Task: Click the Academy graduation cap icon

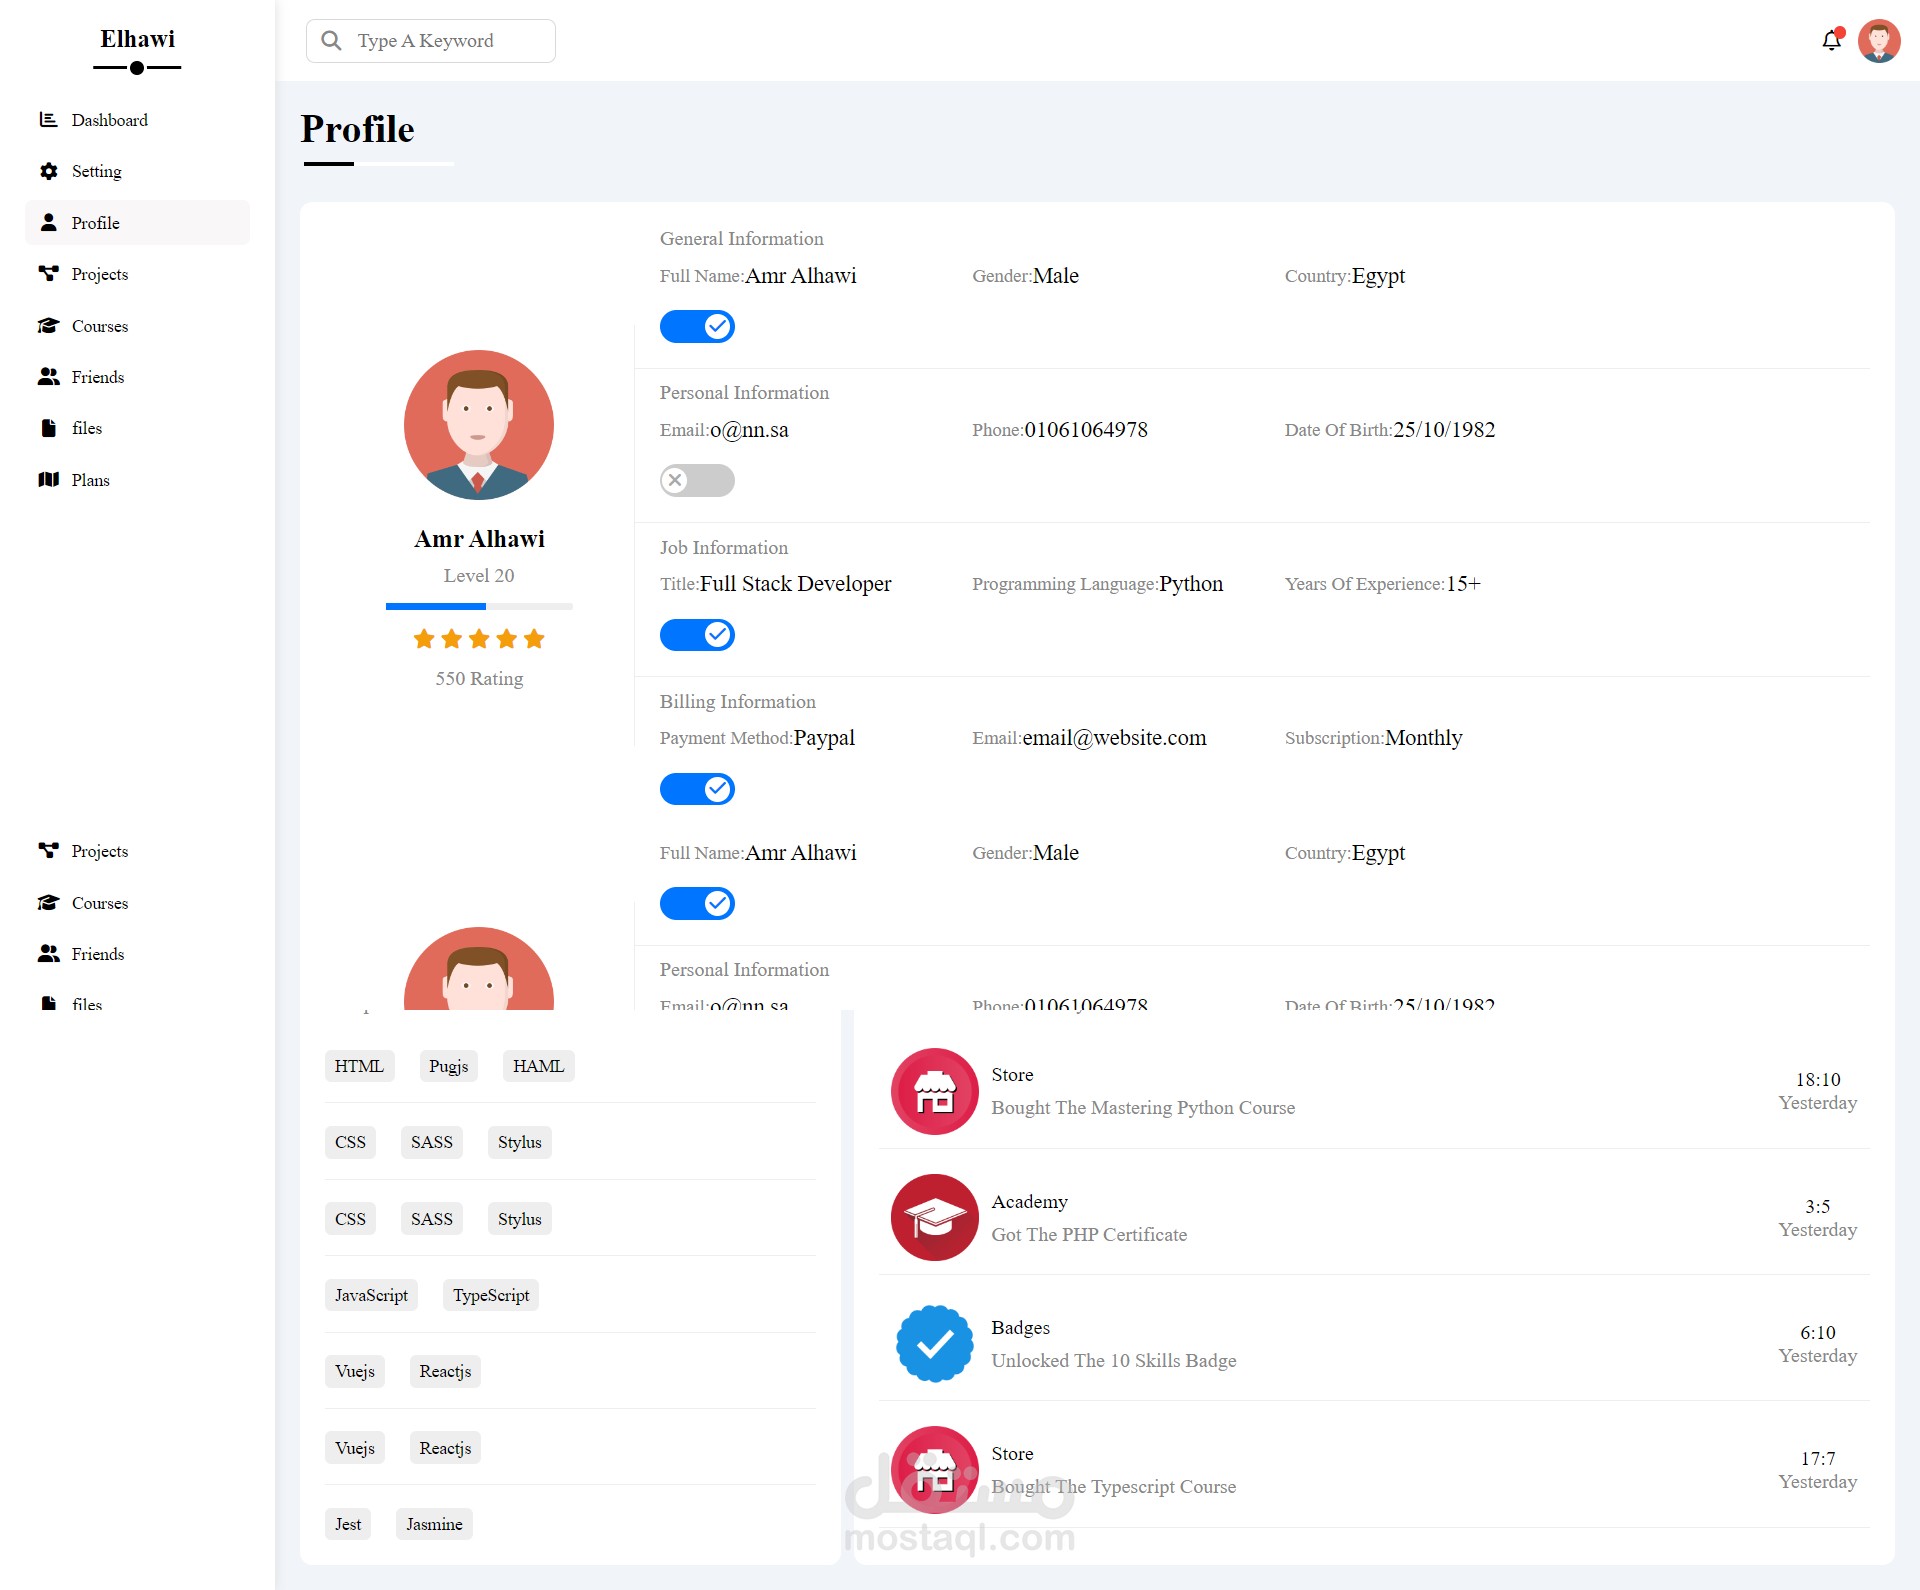Action: tap(934, 1217)
